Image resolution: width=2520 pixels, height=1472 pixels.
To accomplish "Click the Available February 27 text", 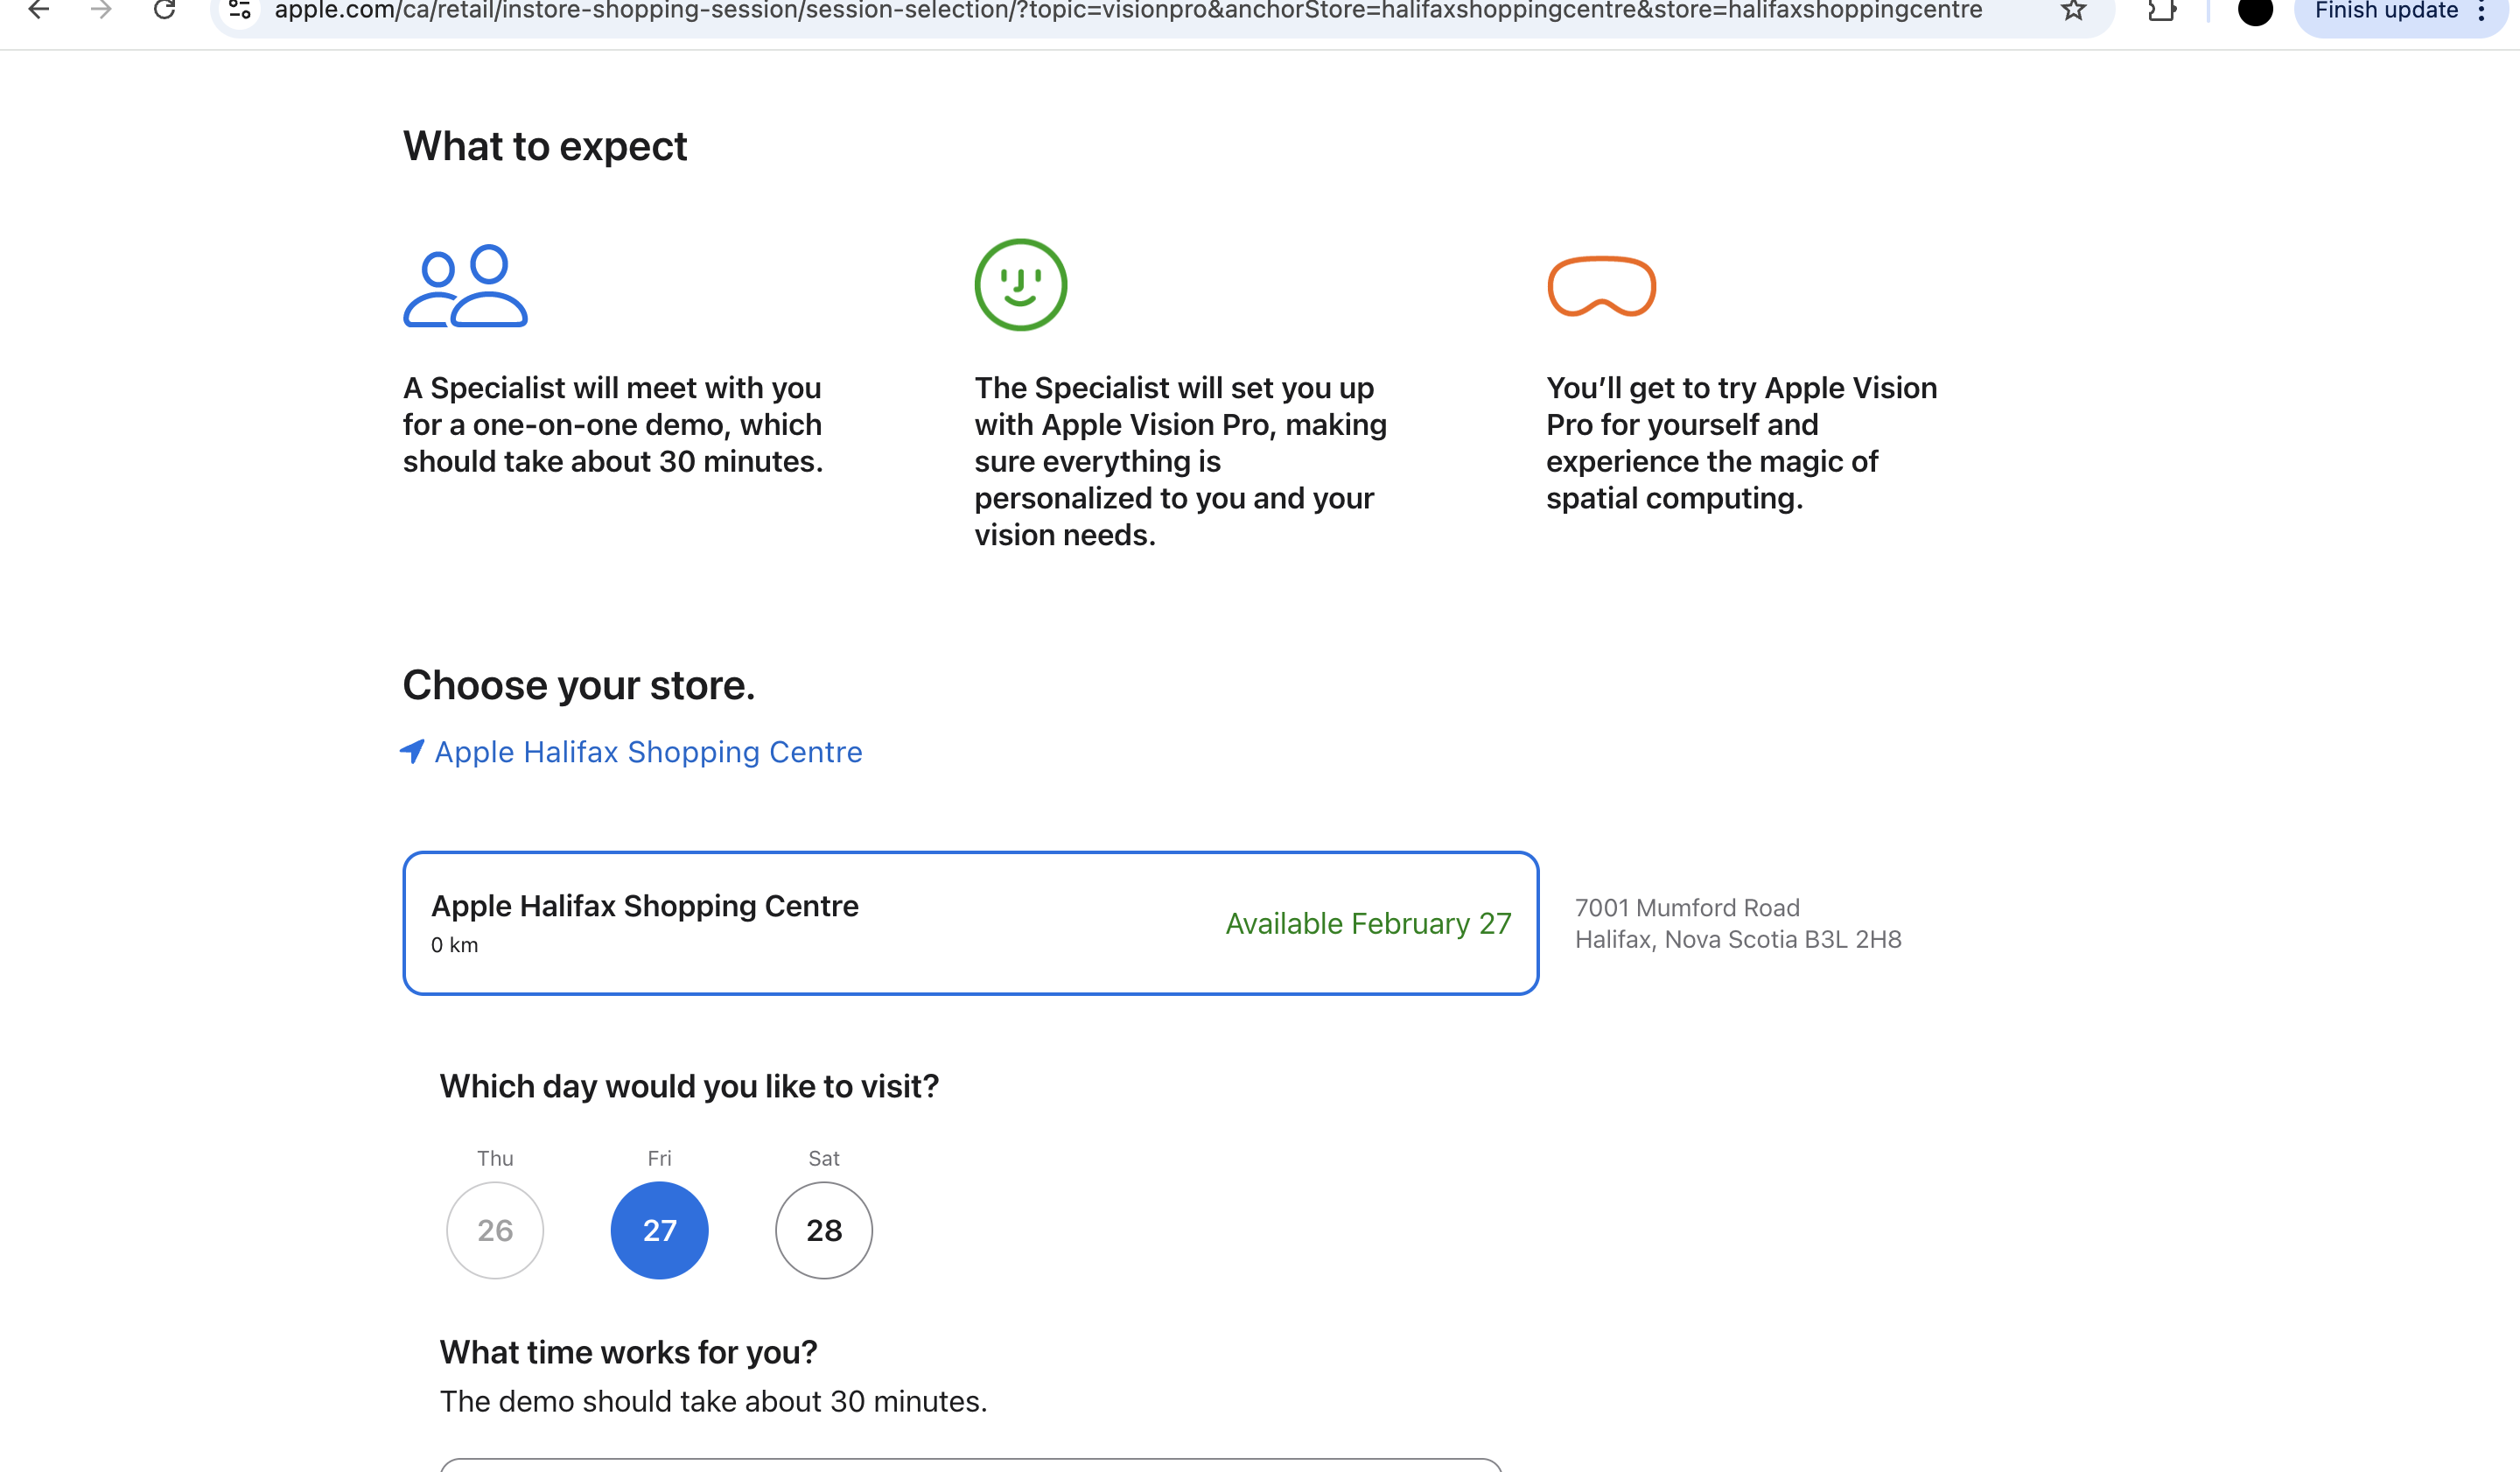I will (x=1367, y=923).
